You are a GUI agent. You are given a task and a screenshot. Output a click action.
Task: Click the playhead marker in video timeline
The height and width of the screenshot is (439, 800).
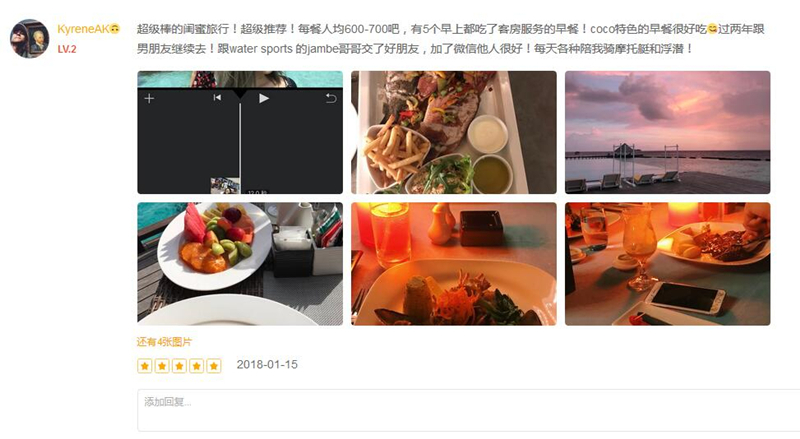click(x=240, y=94)
